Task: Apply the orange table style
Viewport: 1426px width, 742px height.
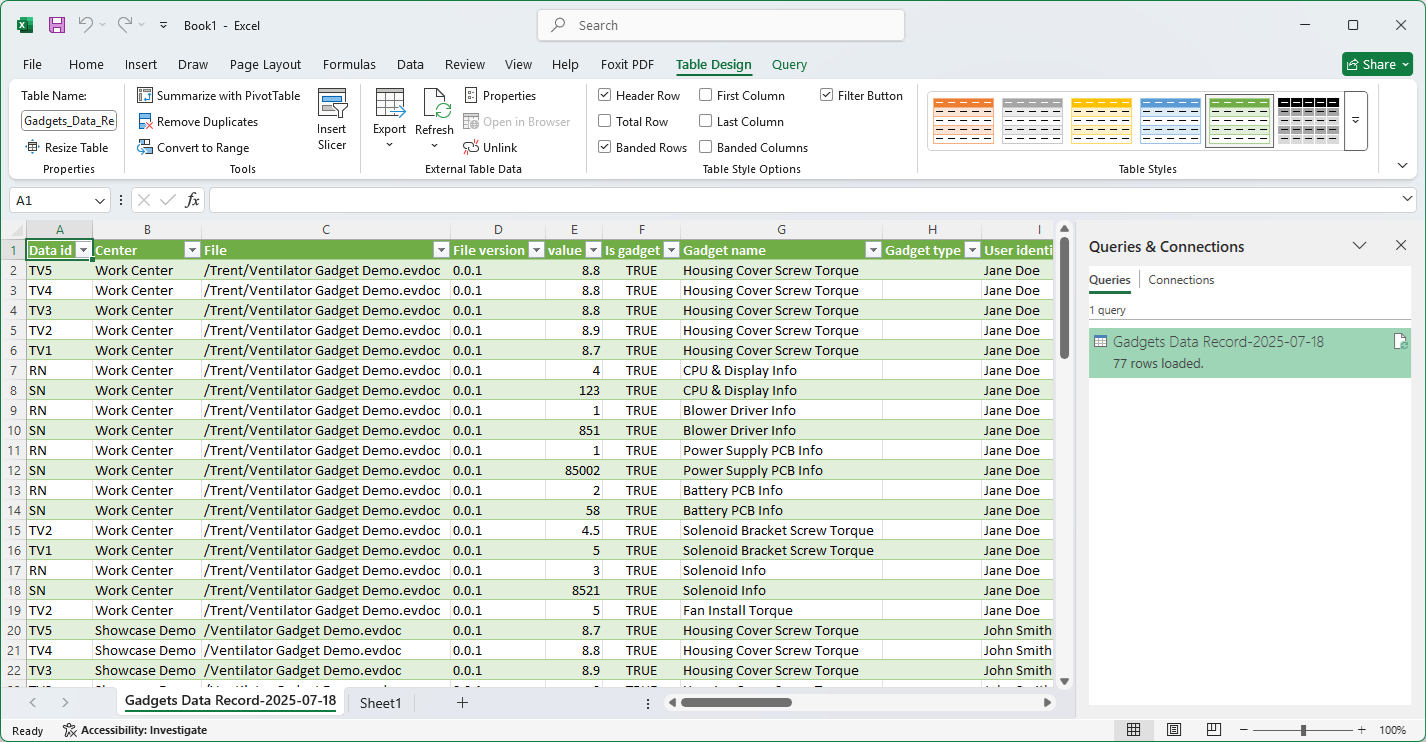Action: point(963,121)
